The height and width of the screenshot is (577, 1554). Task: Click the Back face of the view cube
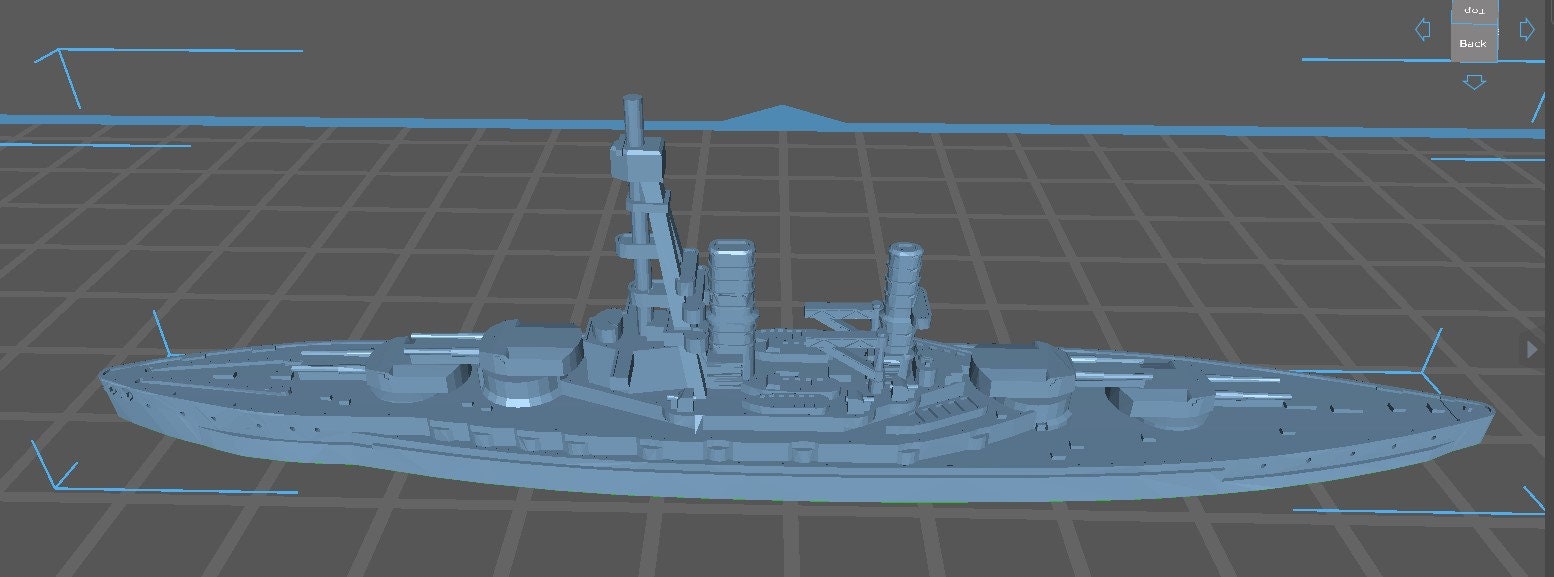click(x=1474, y=42)
